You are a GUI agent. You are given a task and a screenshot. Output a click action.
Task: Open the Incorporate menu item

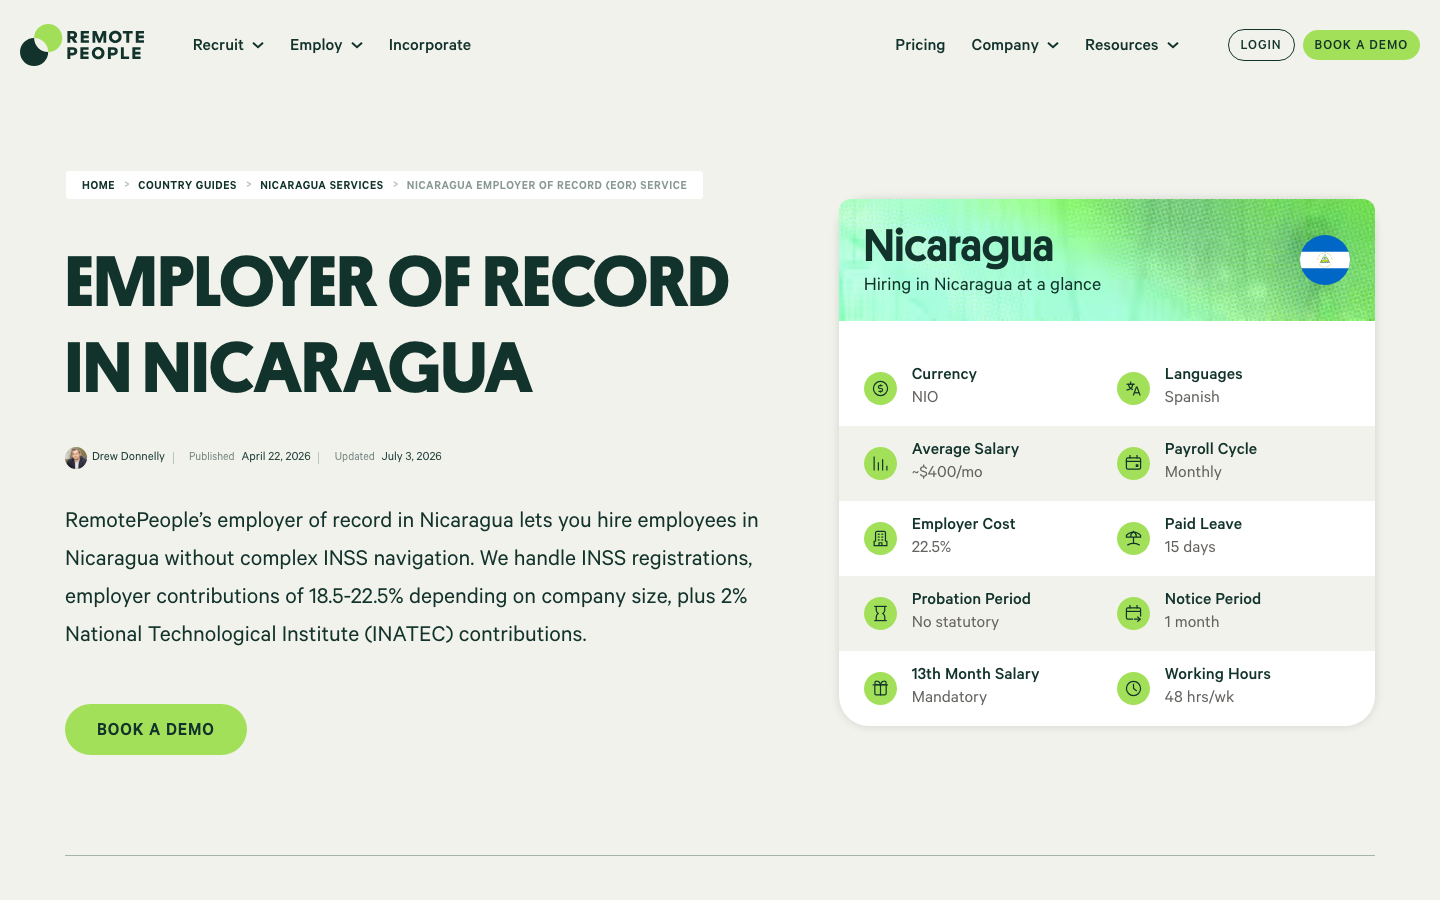click(430, 45)
